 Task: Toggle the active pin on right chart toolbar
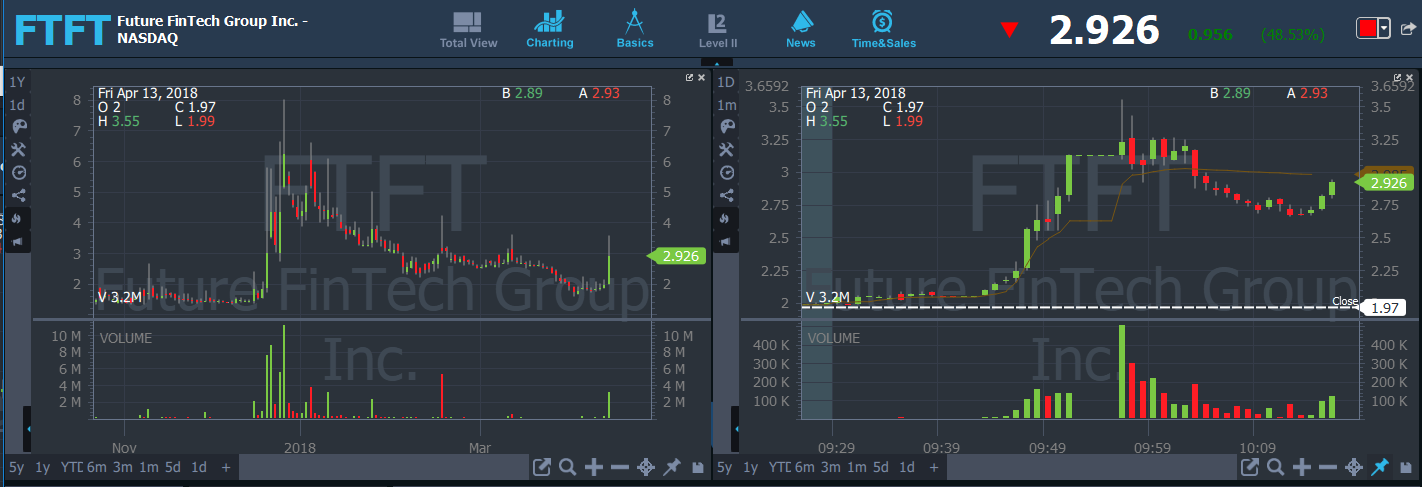coord(1380,467)
